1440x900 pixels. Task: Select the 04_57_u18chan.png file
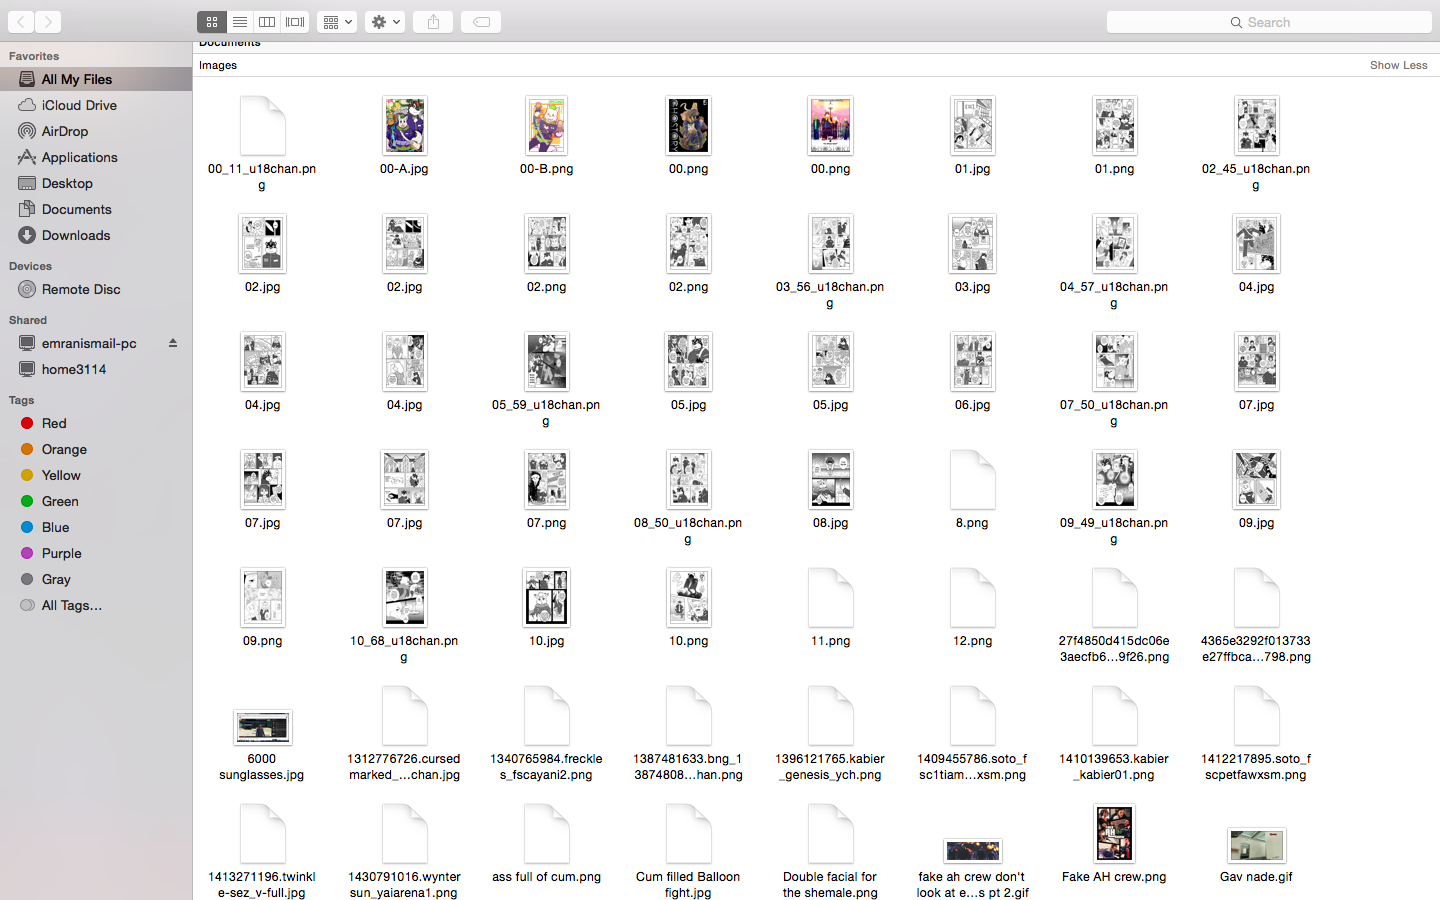[1114, 243]
